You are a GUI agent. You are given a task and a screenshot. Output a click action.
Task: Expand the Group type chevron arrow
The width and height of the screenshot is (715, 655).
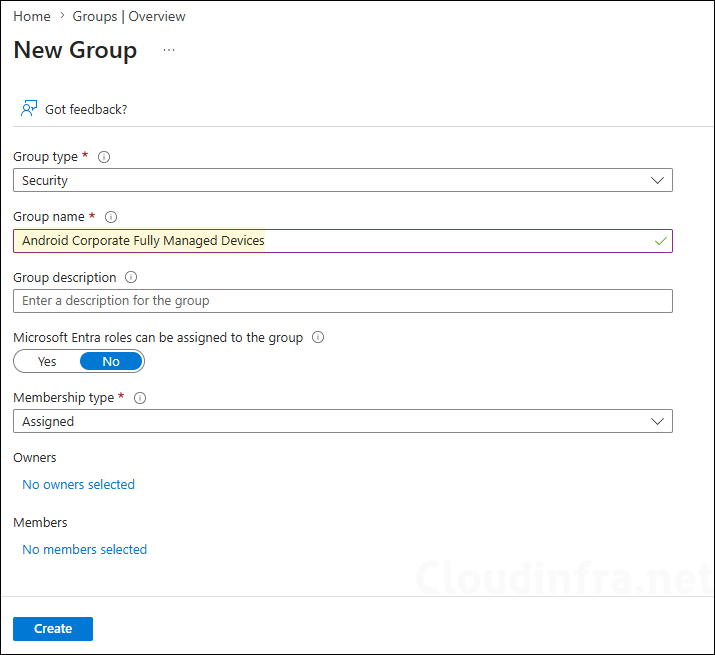[x=657, y=180]
